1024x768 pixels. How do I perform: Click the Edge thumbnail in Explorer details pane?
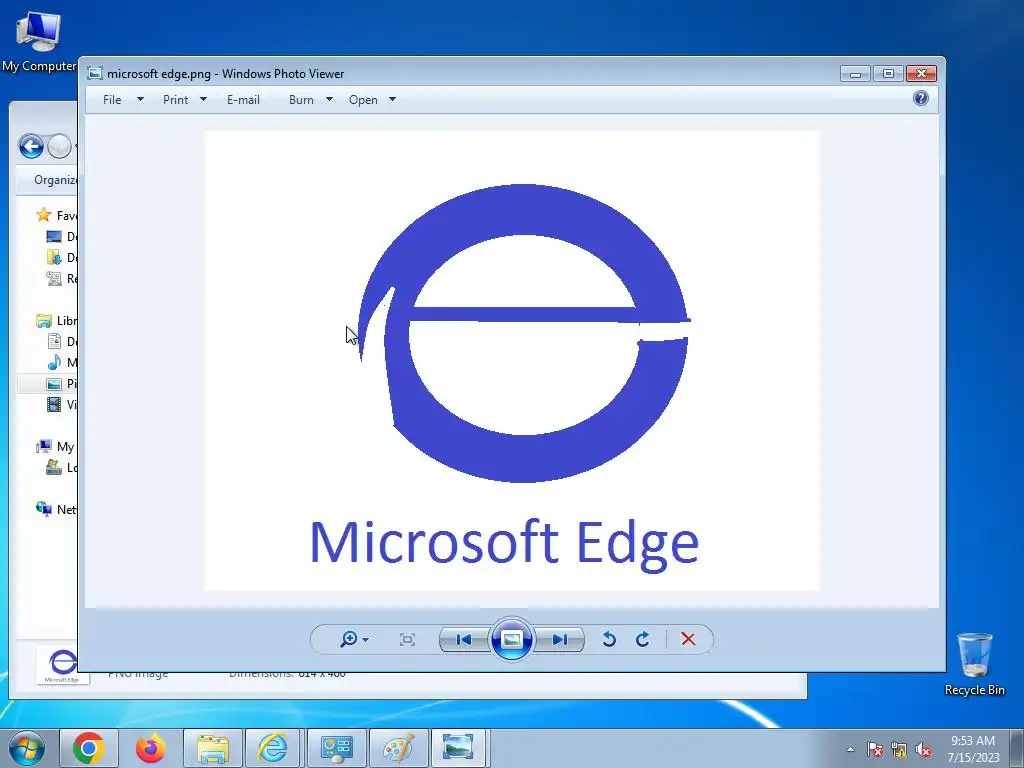(62, 665)
